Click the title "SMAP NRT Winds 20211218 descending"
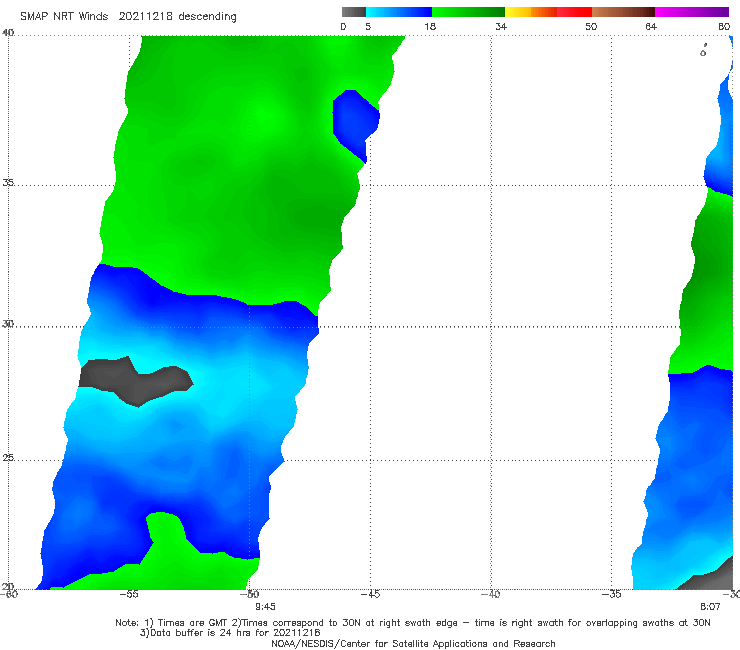740x650 pixels. click(128, 16)
